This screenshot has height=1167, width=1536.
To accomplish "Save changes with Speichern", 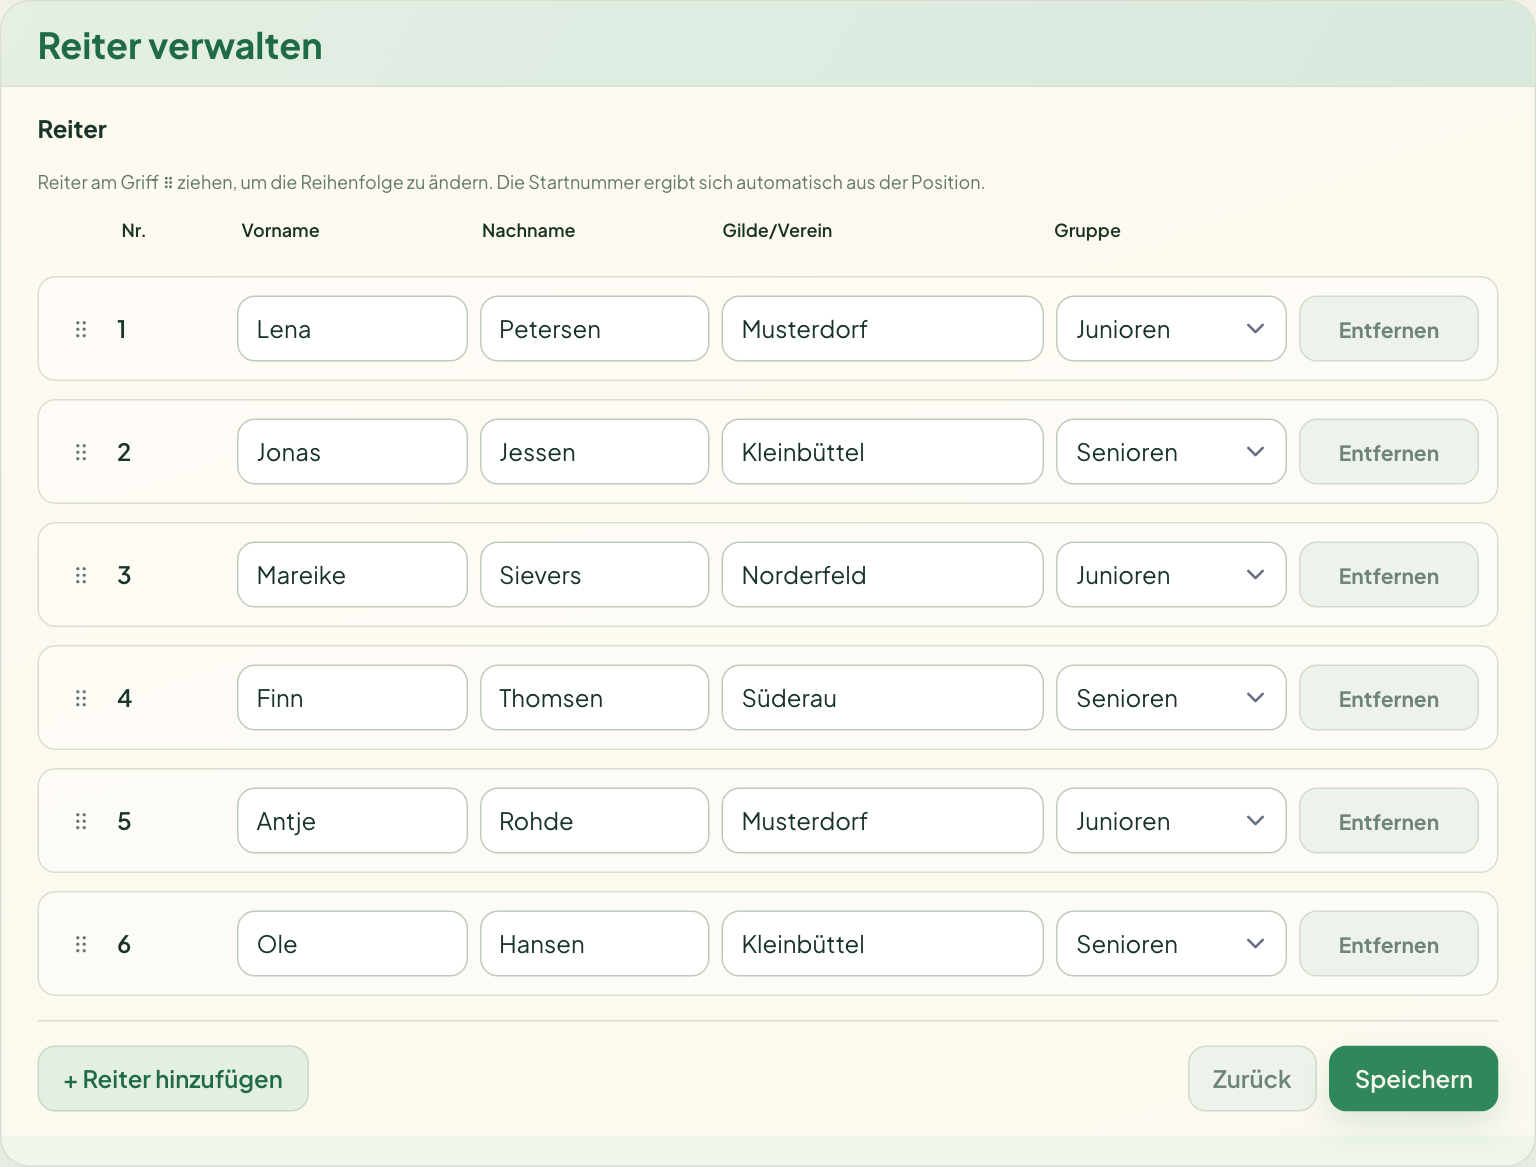I will click(x=1413, y=1079).
